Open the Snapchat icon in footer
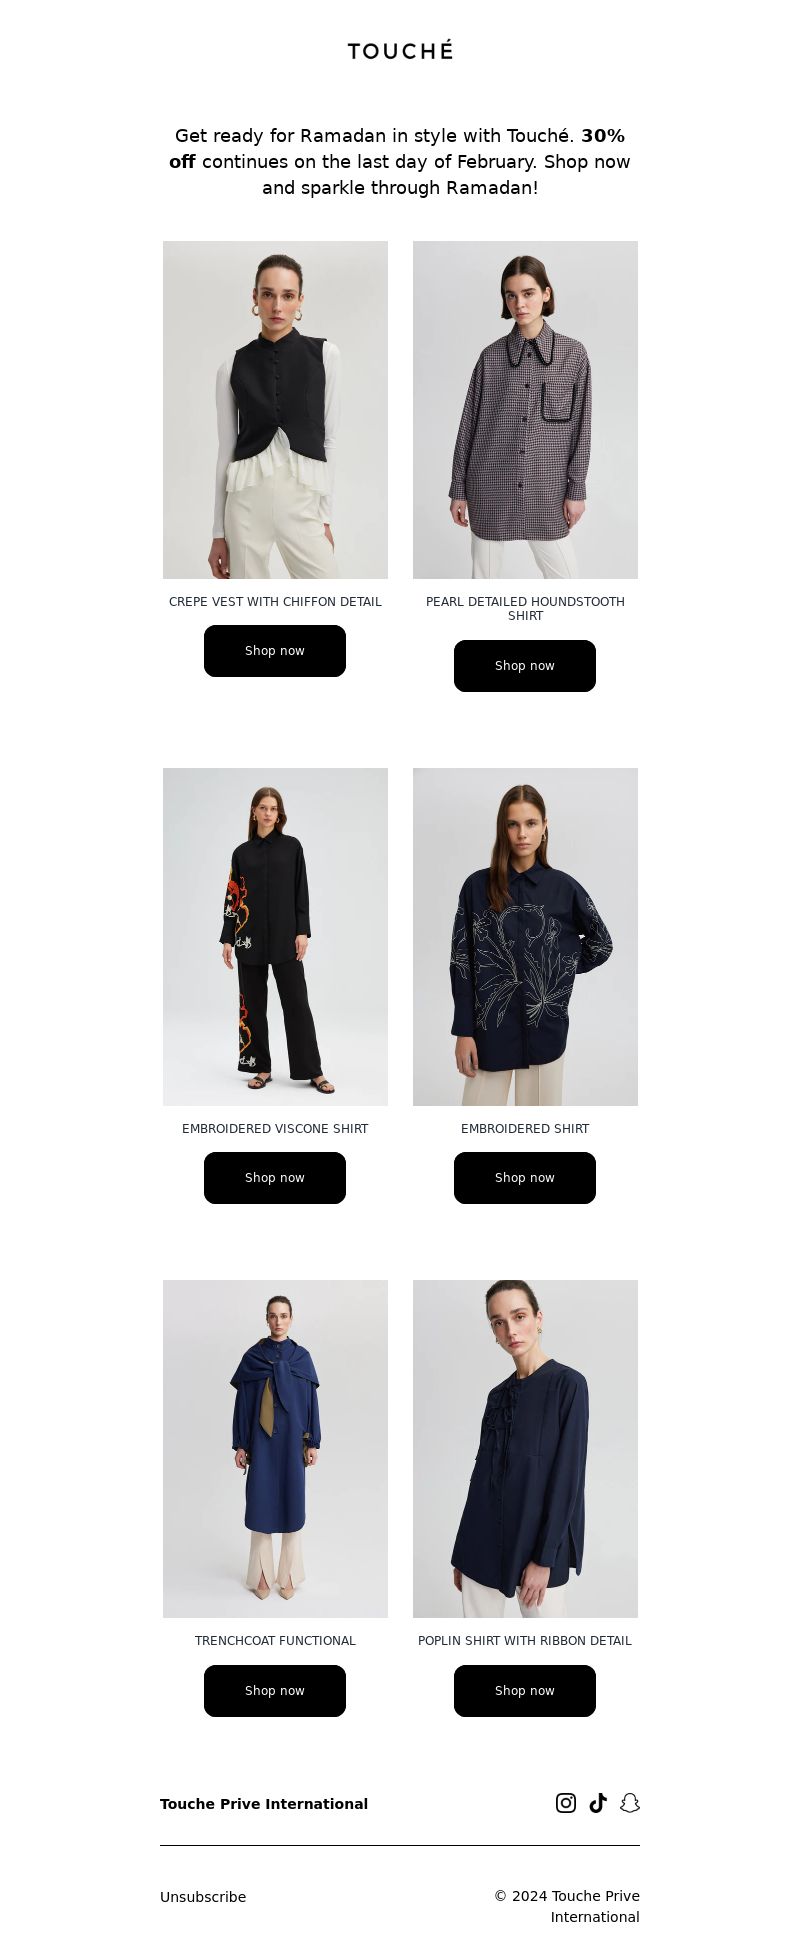The width and height of the screenshot is (800, 1959). [629, 1803]
